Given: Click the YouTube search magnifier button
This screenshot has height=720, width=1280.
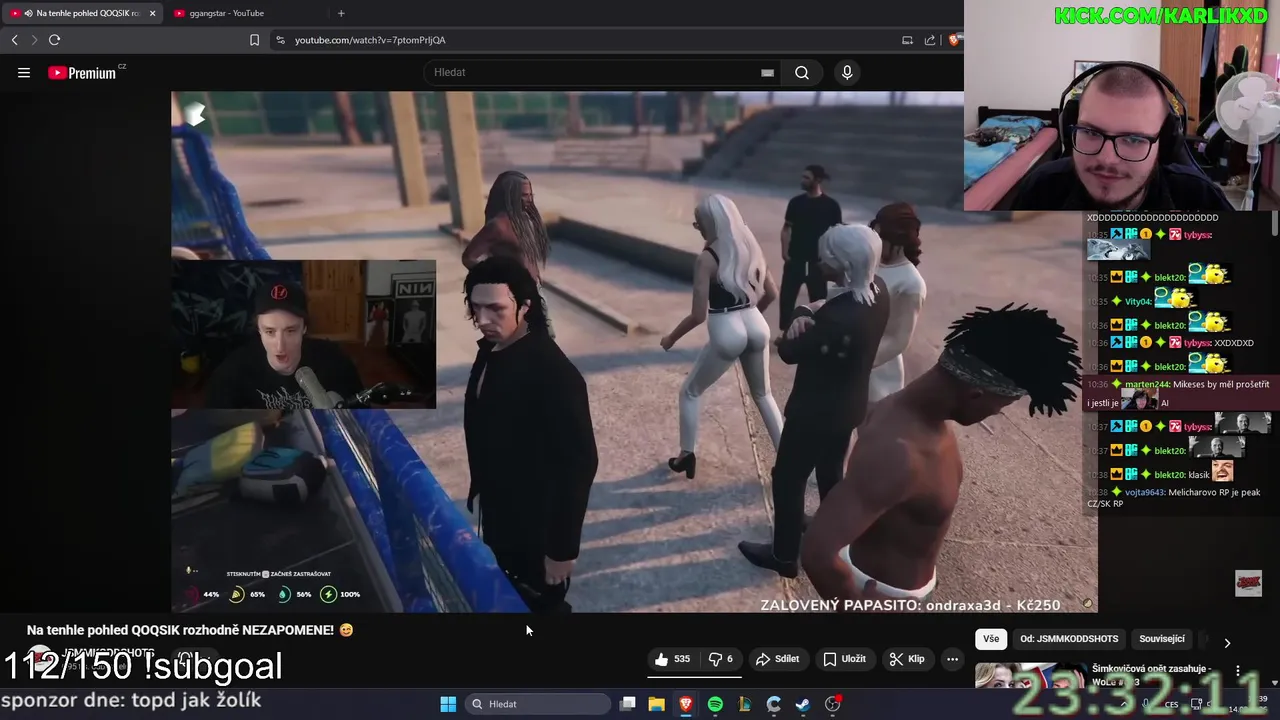Looking at the screenshot, I should click(x=802, y=72).
